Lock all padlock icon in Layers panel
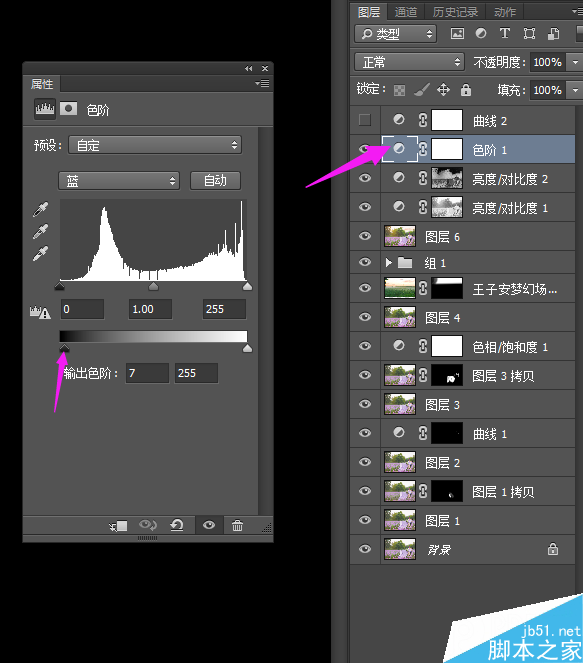This screenshot has width=583, height=663. pos(465,90)
